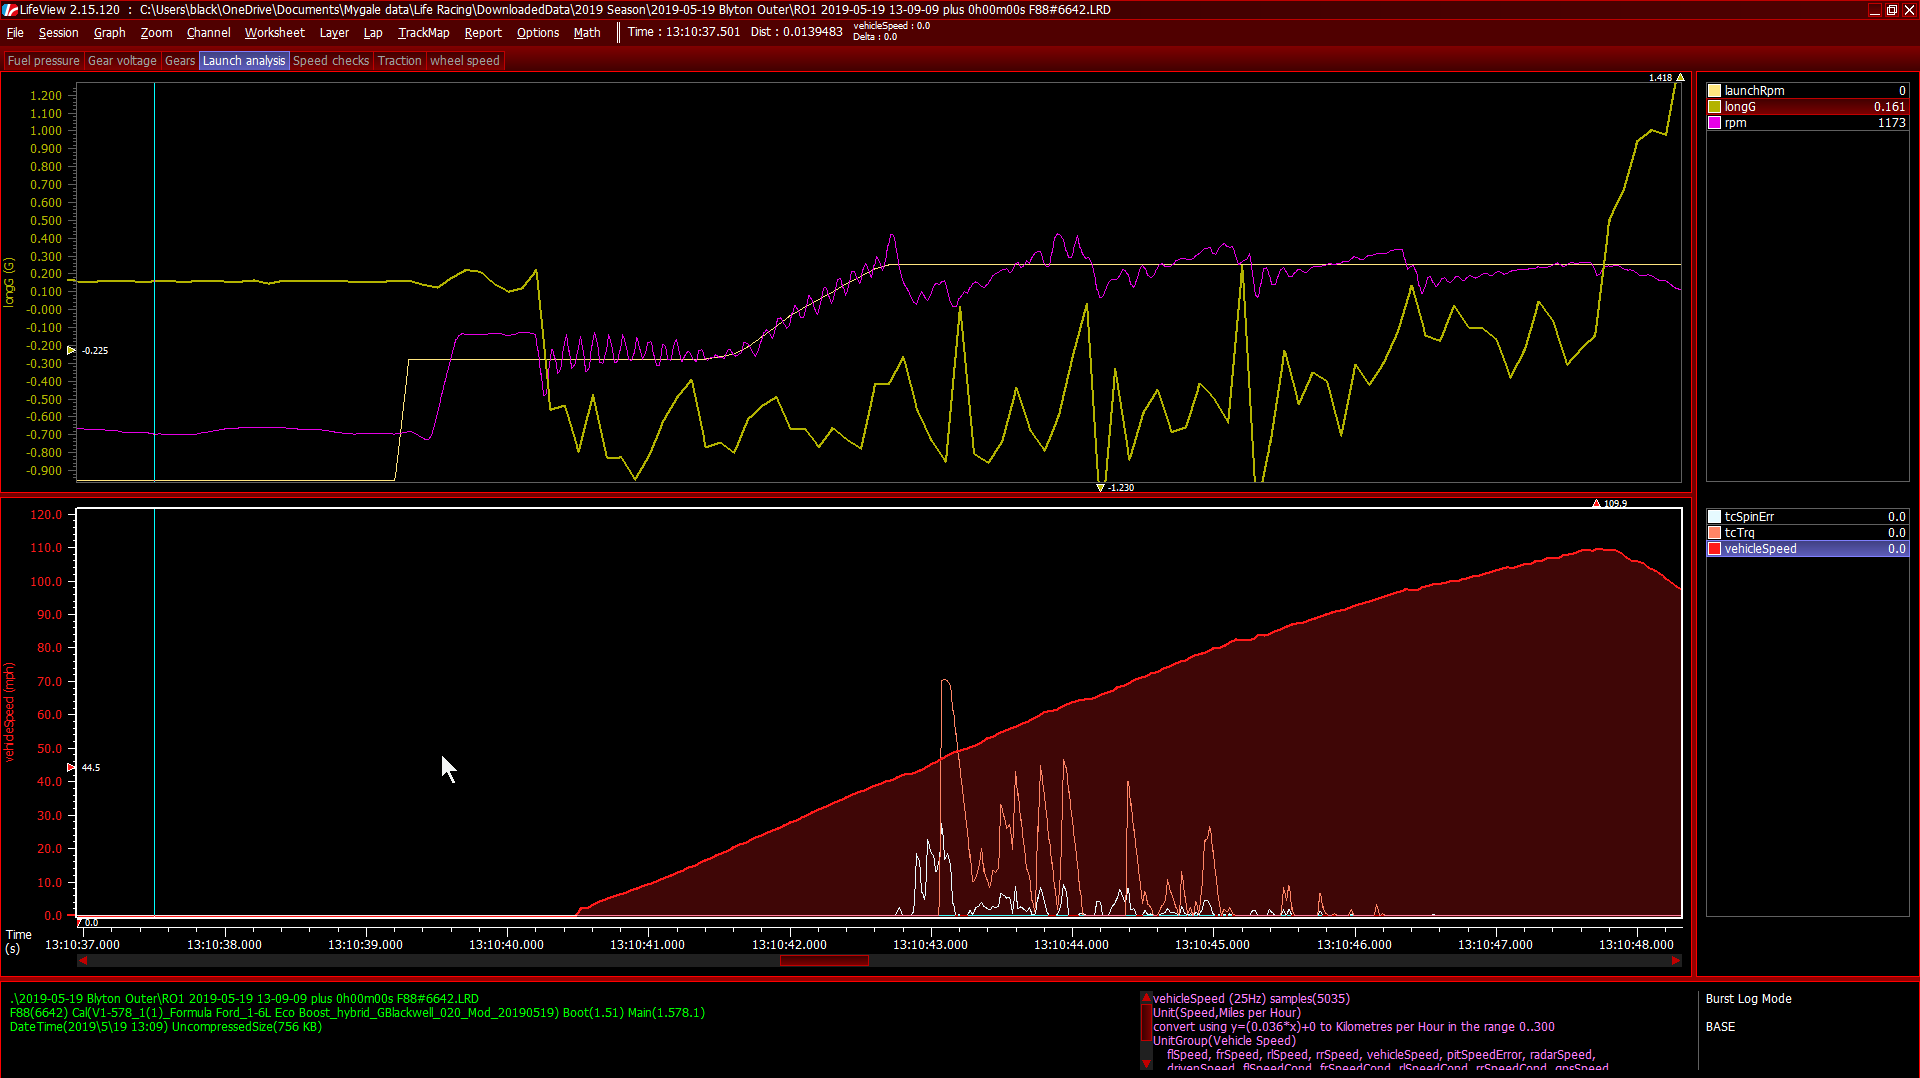Click the left arrow of the time scrollbar
This screenshot has width=1920, height=1078.
[x=83, y=961]
